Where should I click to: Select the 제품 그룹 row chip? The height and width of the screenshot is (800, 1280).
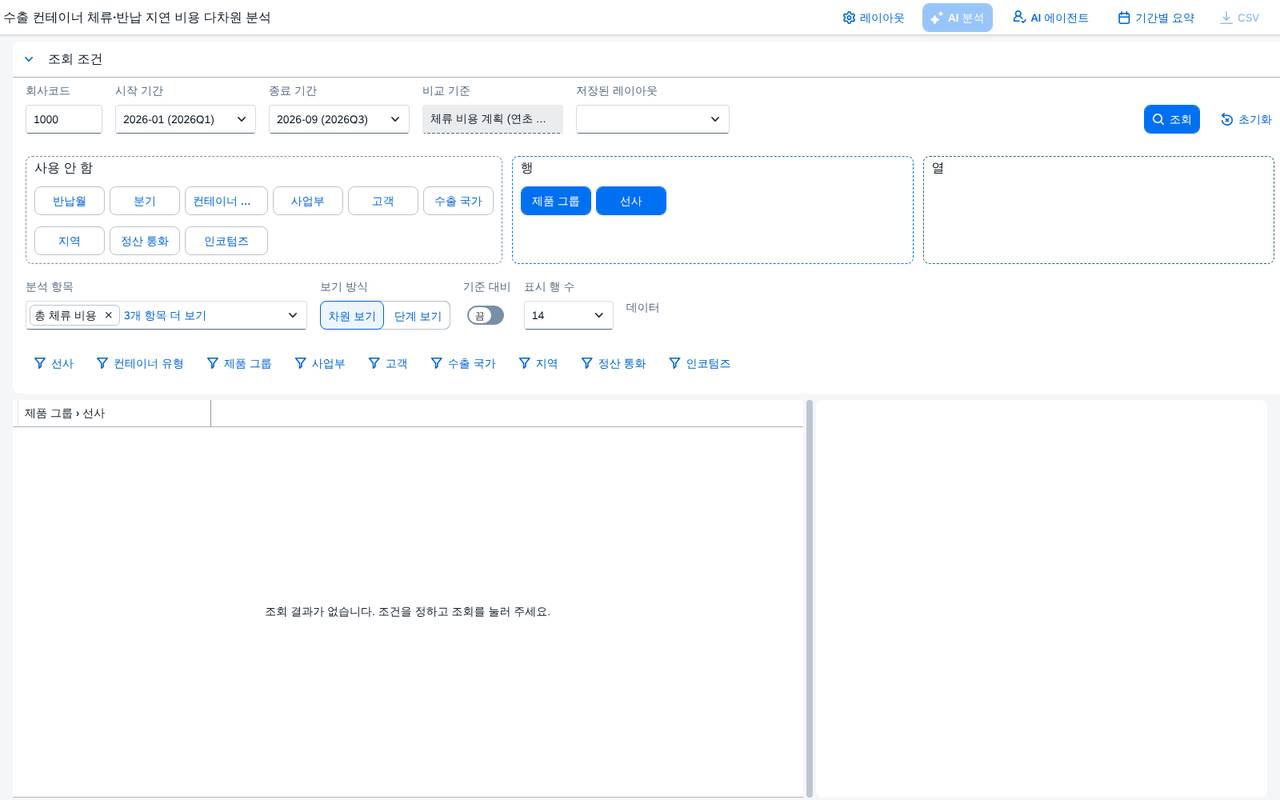point(556,201)
